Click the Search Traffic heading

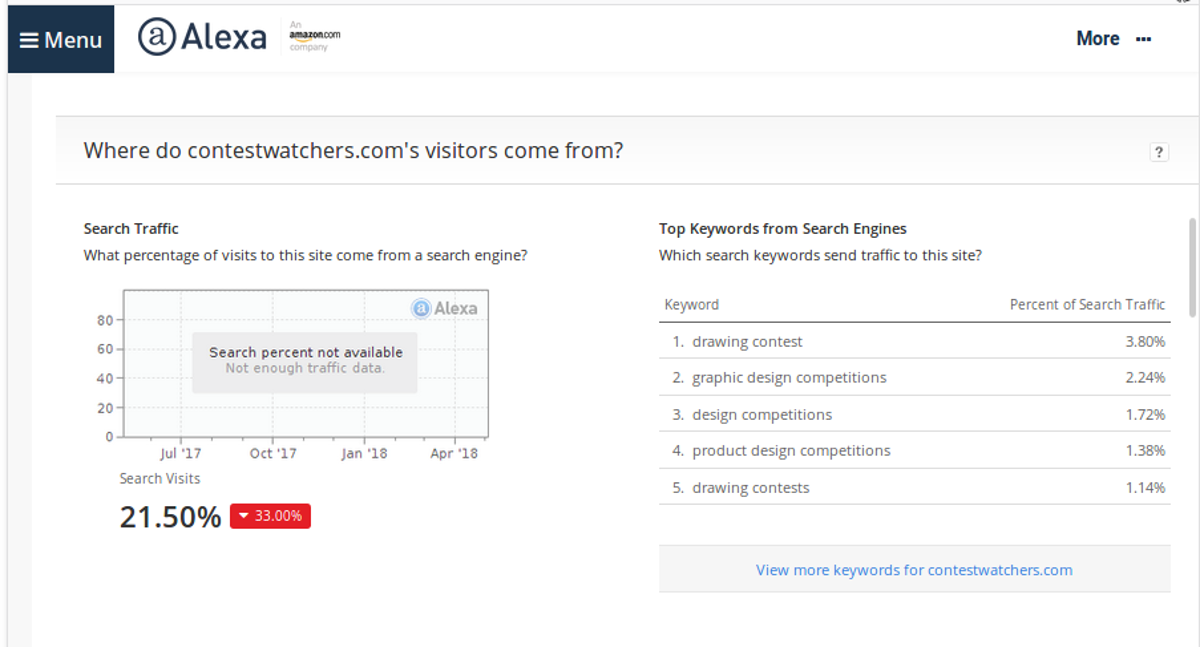coord(131,229)
